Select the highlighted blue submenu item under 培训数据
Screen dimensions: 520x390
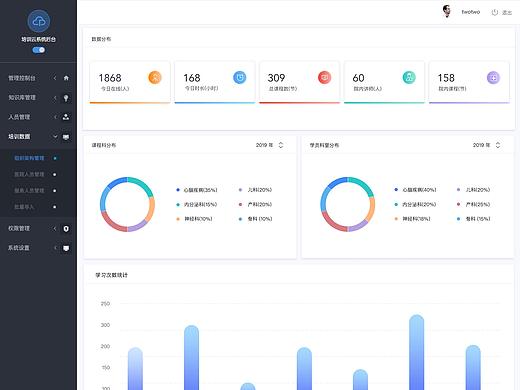tap(29, 158)
